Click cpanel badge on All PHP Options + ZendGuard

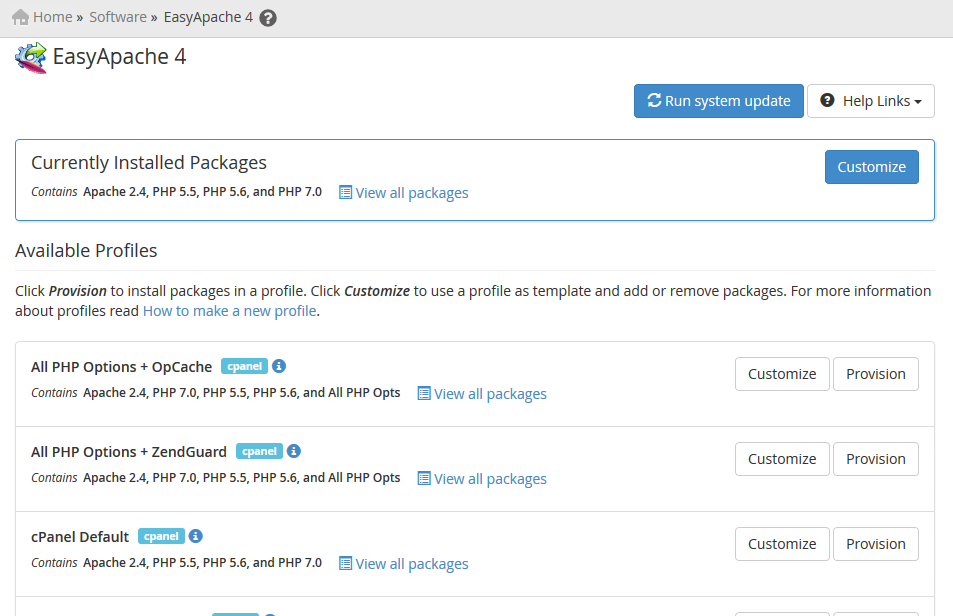[x=259, y=451]
